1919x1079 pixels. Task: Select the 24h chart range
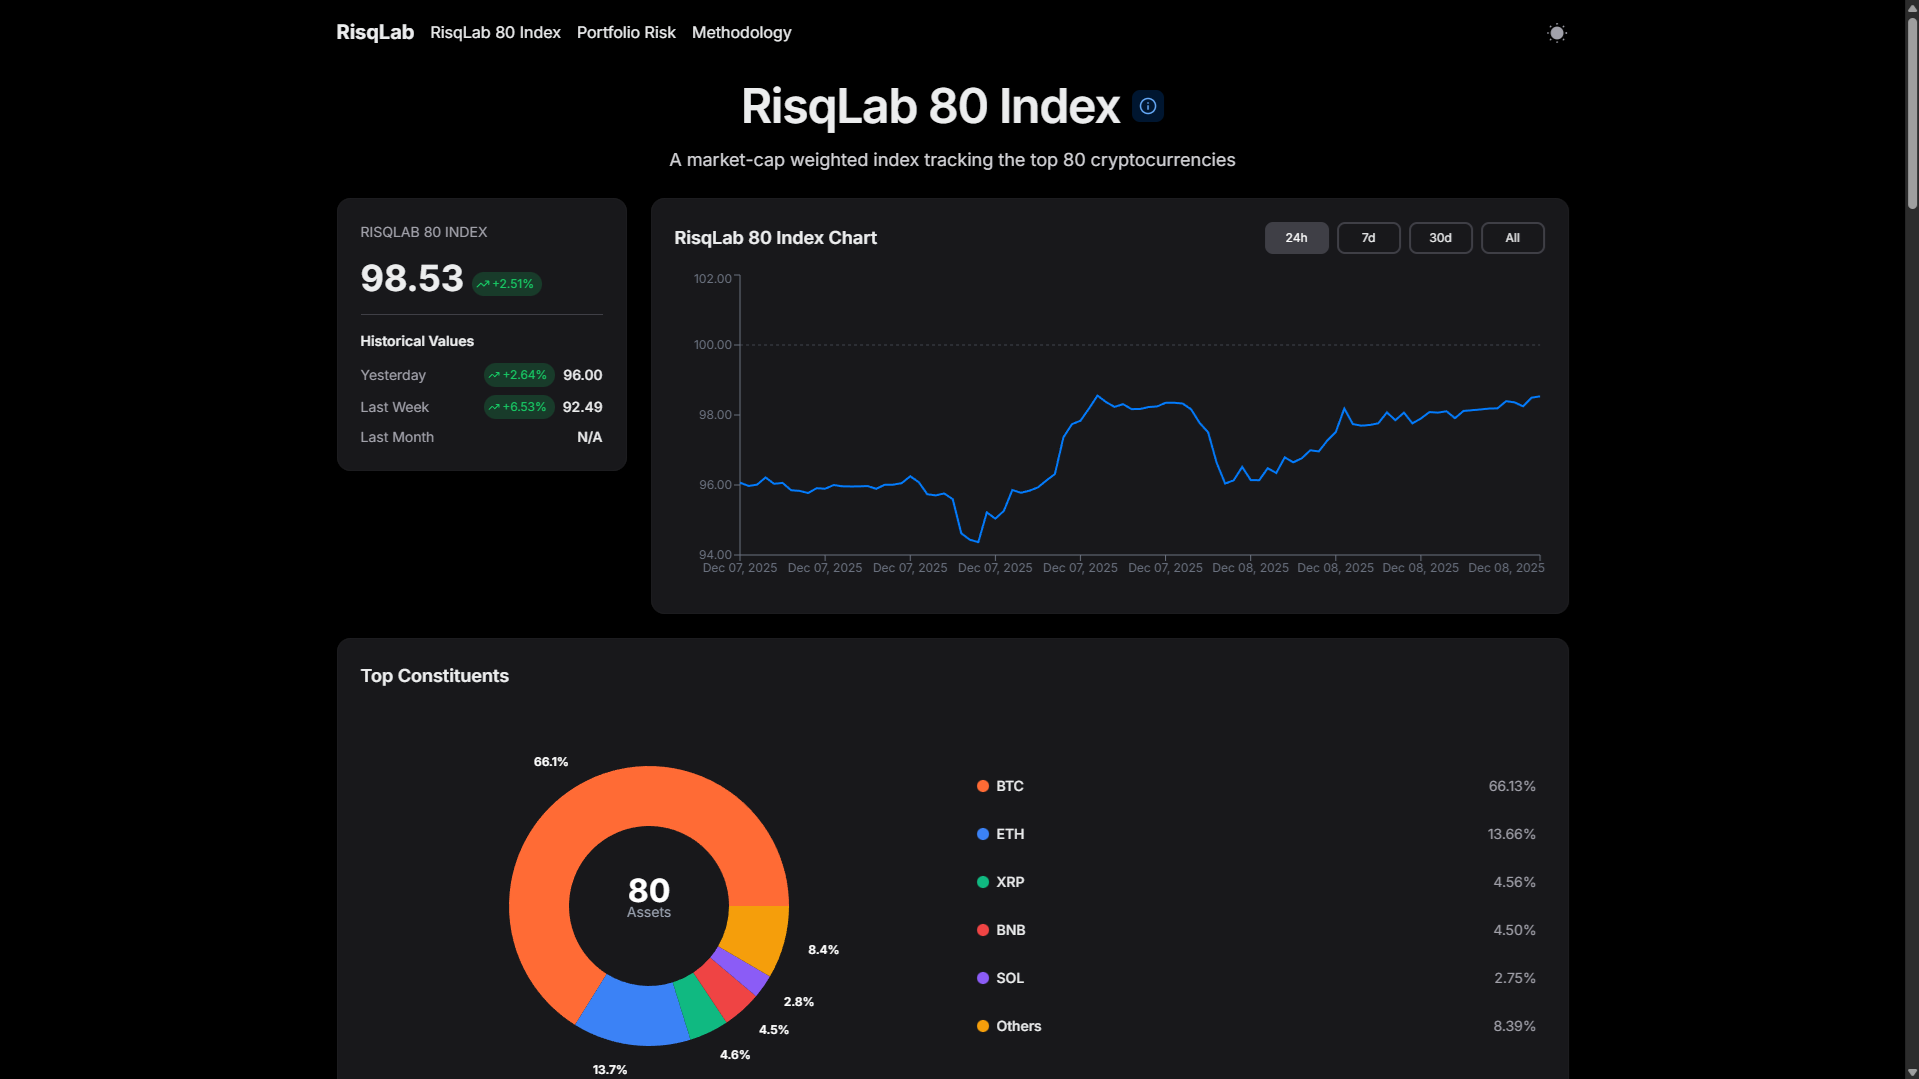tap(1296, 238)
